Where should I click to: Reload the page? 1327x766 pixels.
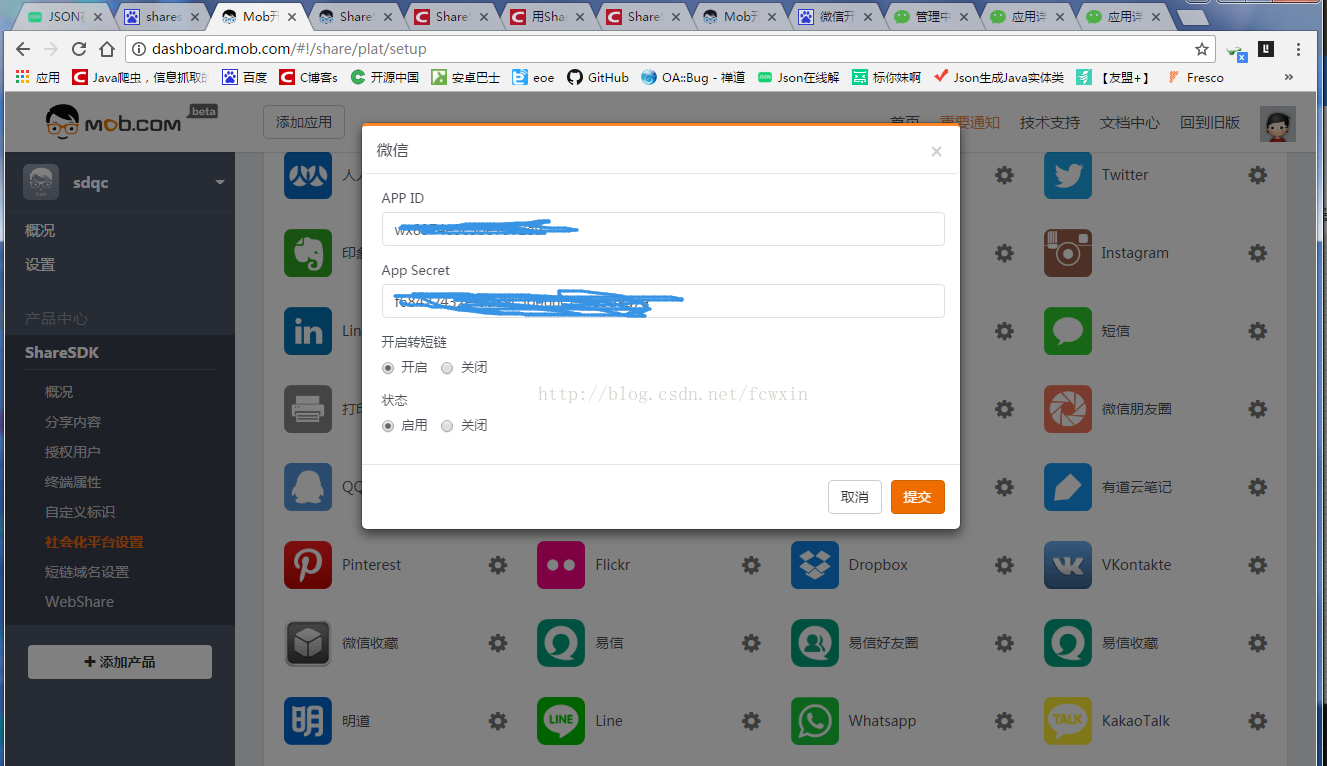(79, 49)
